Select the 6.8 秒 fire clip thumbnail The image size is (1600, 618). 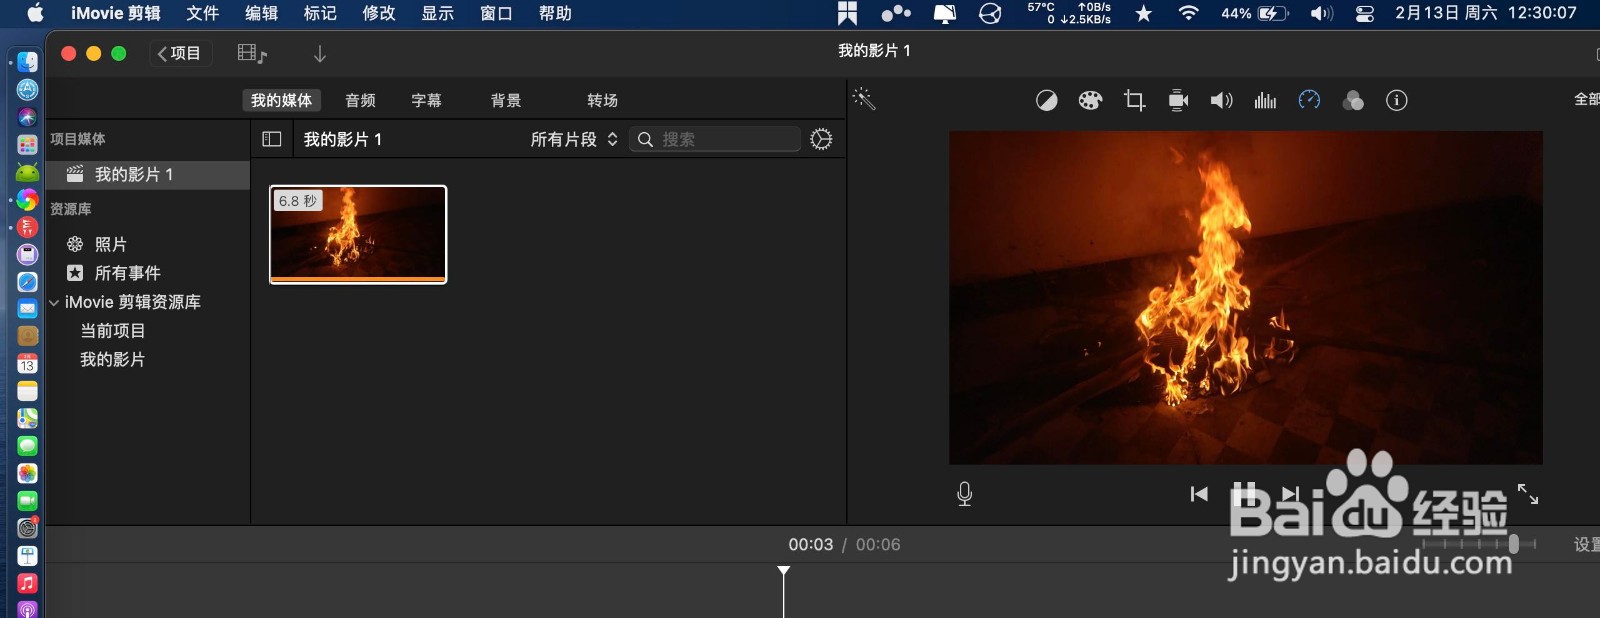(358, 235)
